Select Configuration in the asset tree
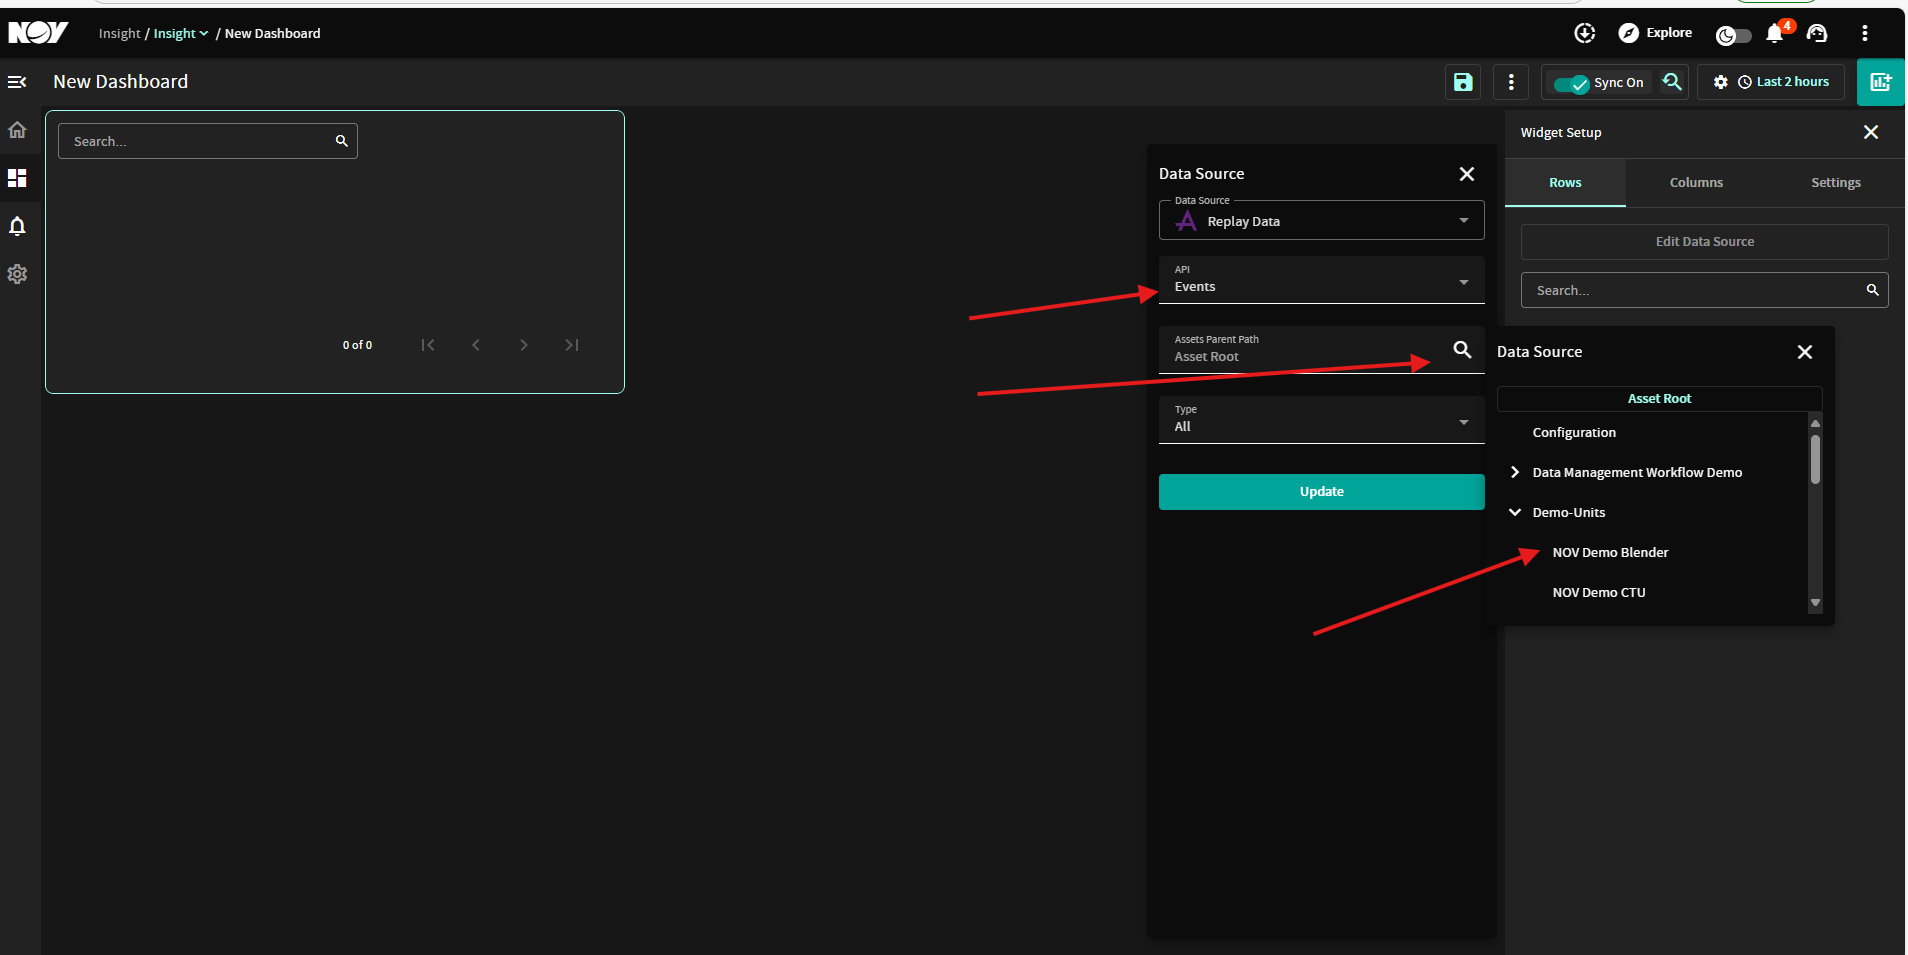Screen dimensions: 1908x955 pos(1574,432)
